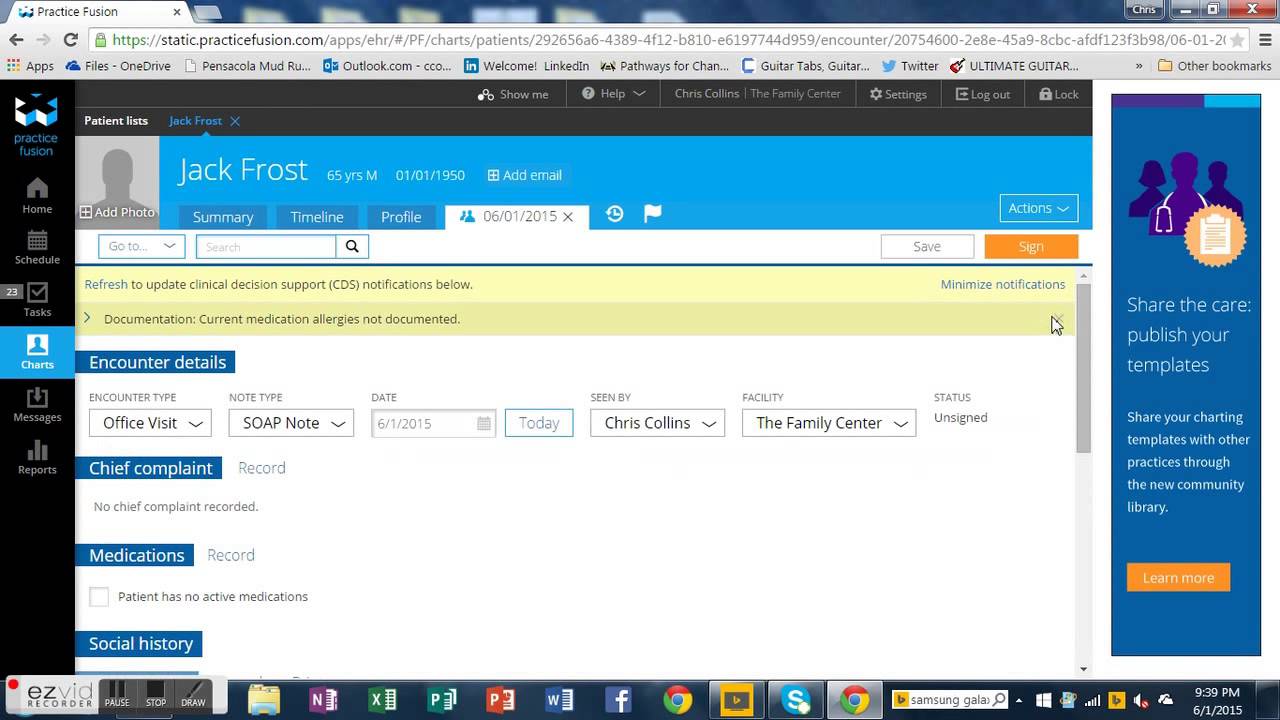Close the 06/01/2015 encounter tab
Image resolution: width=1280 pixels, height=720 pixels.
pyautogui.click(x=568, y=217)
